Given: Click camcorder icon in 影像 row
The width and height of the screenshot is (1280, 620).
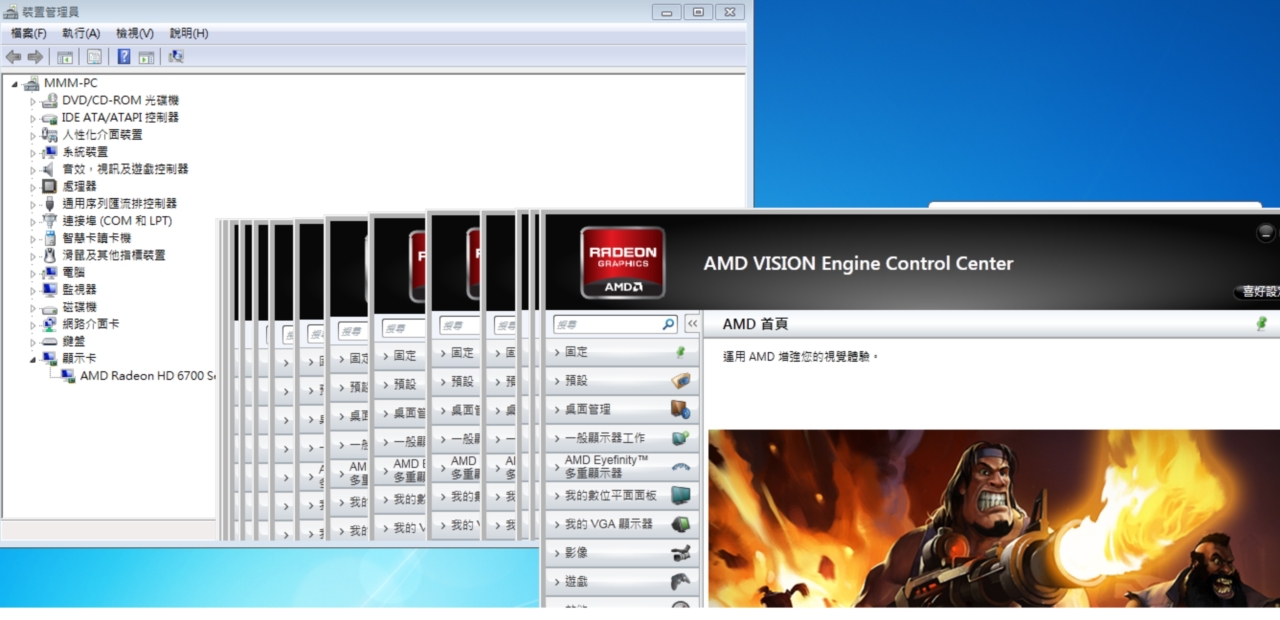Looking at the screenshot, I should (x=681, y=552).
